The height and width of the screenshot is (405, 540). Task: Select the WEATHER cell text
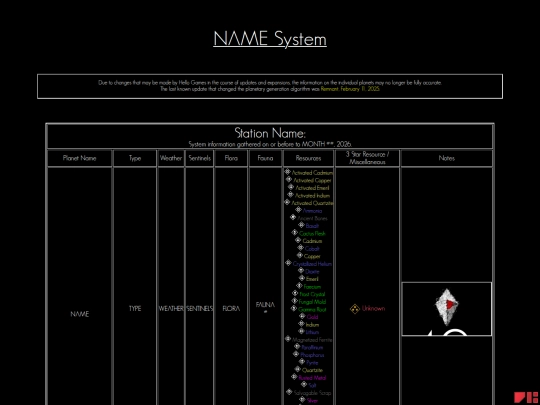pos(171,309)
